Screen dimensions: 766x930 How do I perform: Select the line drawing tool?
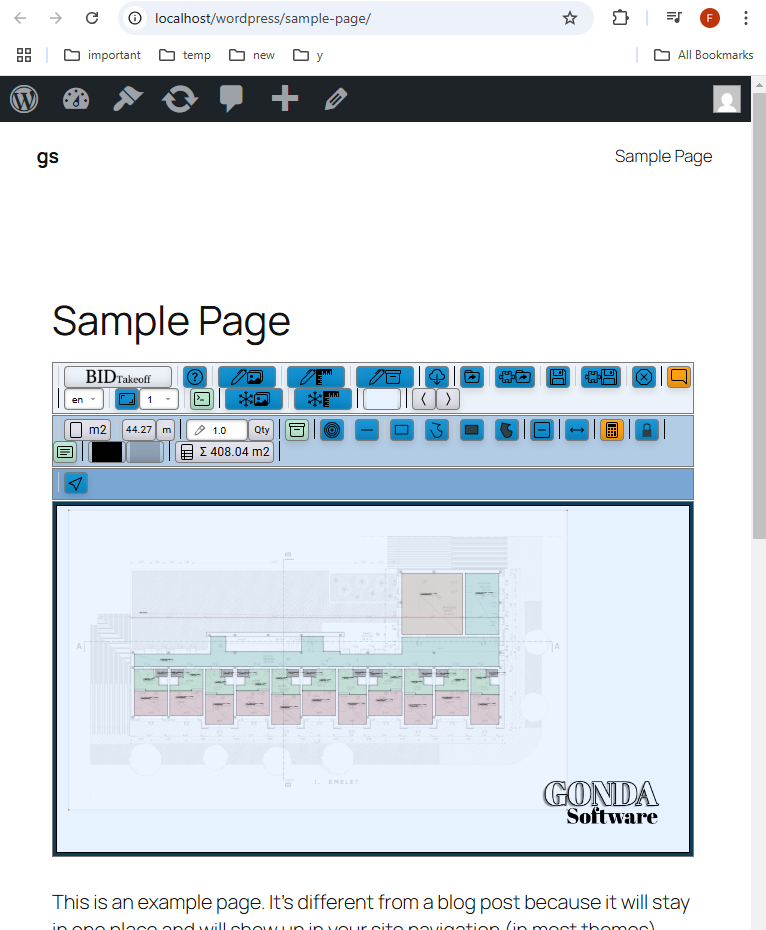coord(367,430)
